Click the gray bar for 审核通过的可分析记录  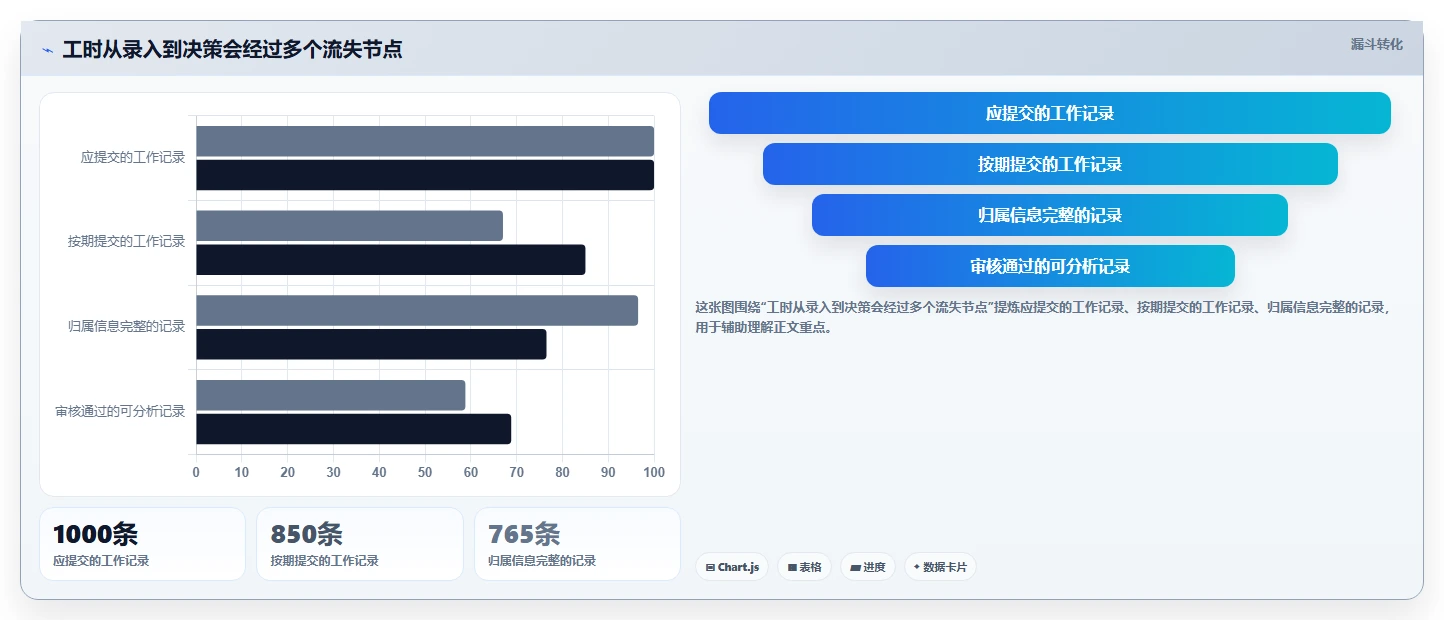(x=331, y=395)
